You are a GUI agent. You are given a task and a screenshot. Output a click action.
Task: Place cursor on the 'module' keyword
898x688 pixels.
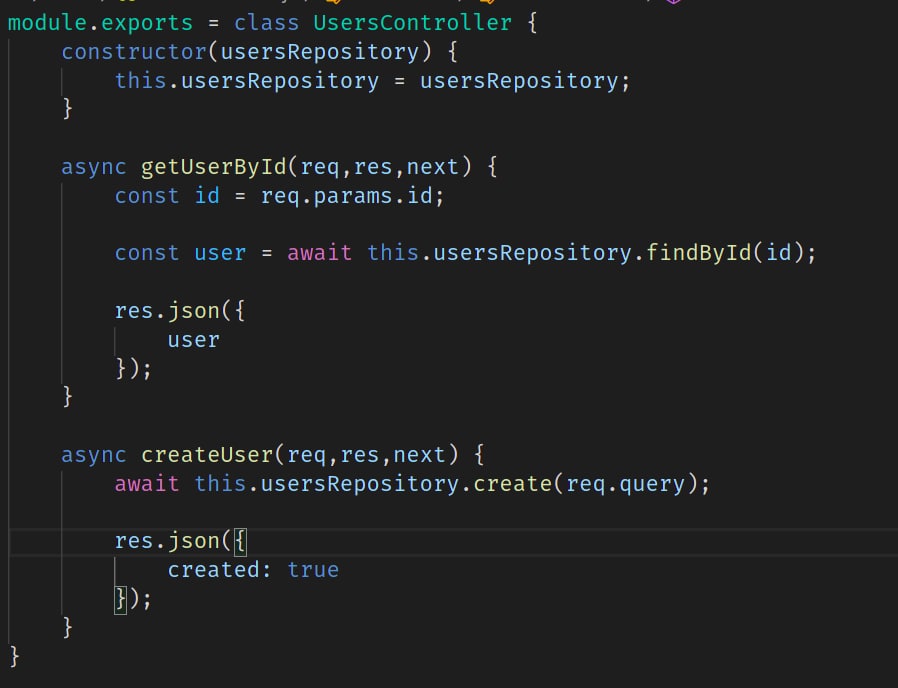click(x=47, y=23)
